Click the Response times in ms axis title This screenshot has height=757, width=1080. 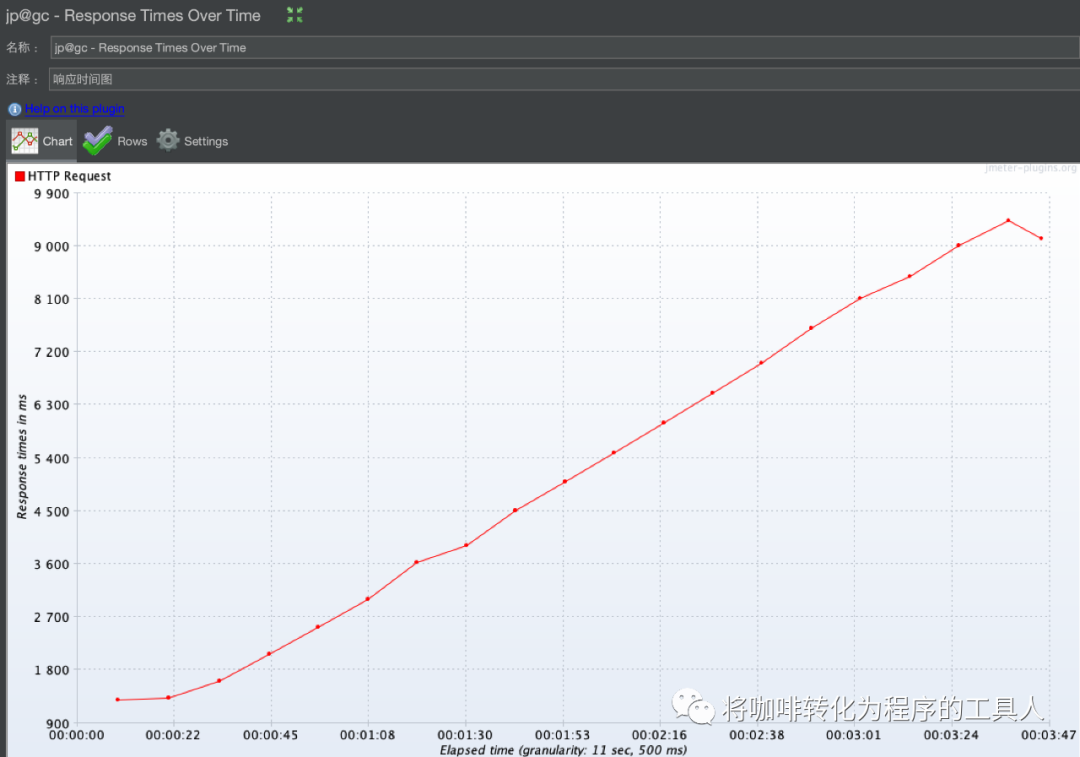point(22,457)
